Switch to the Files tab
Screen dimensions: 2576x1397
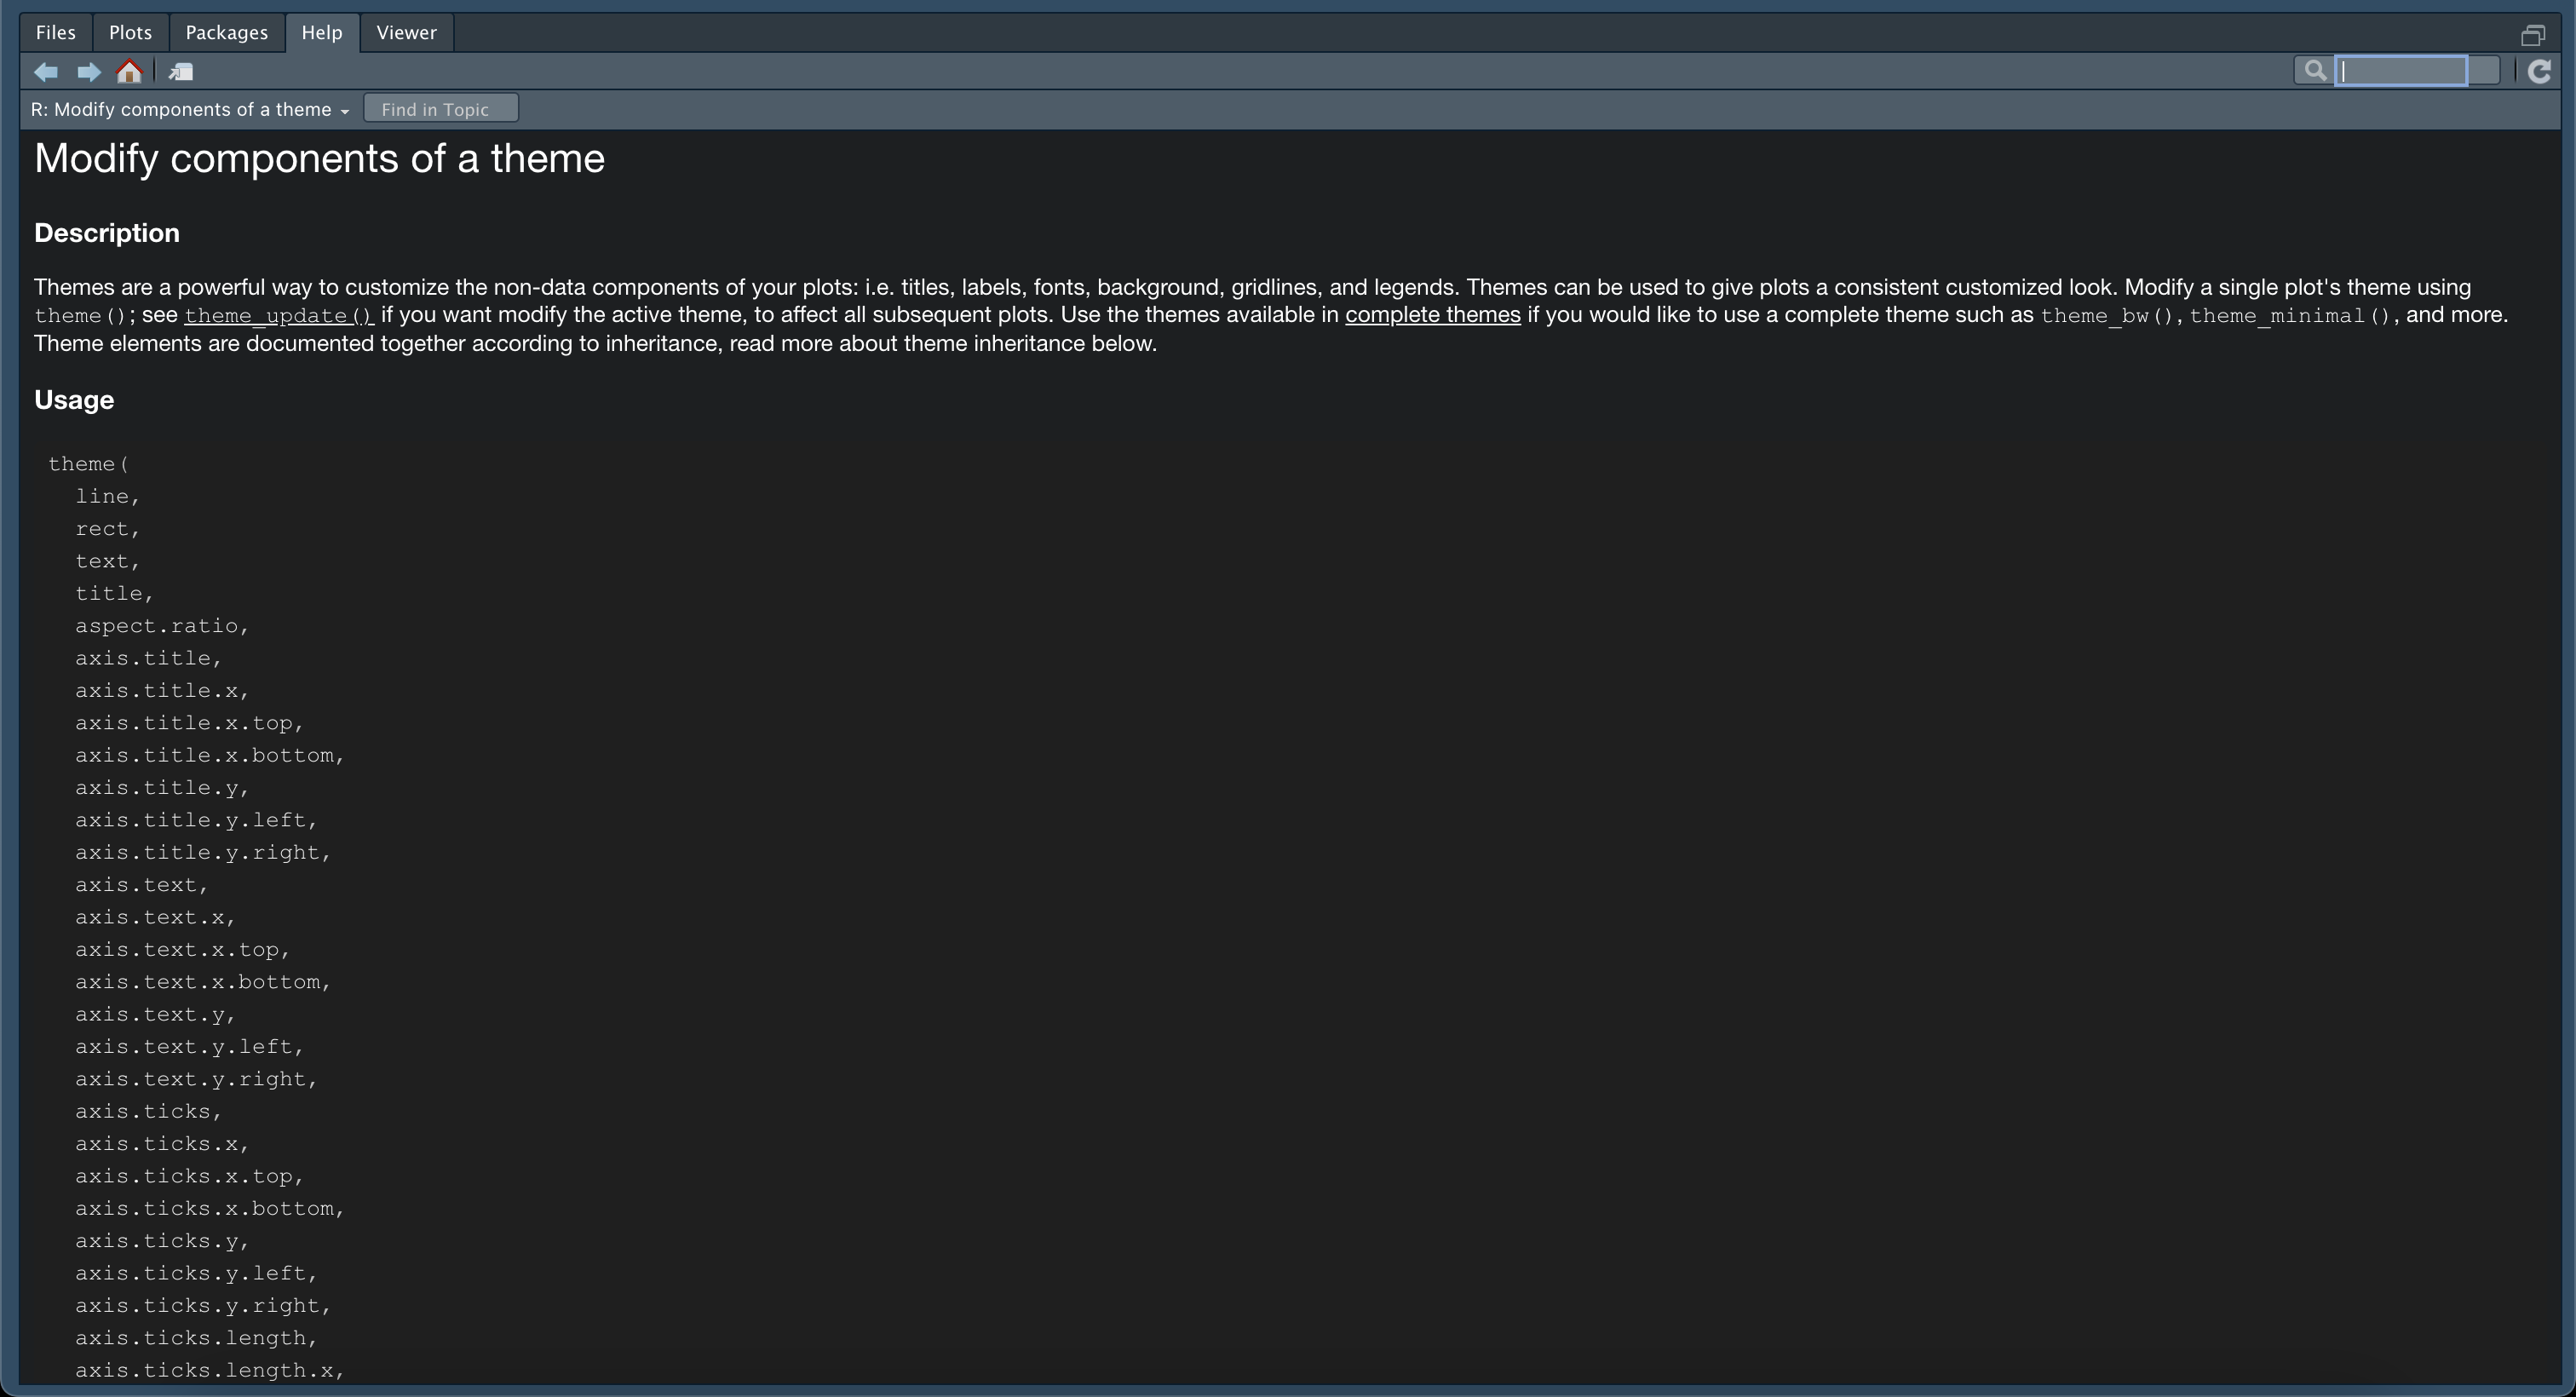click(x=56, y=33)
